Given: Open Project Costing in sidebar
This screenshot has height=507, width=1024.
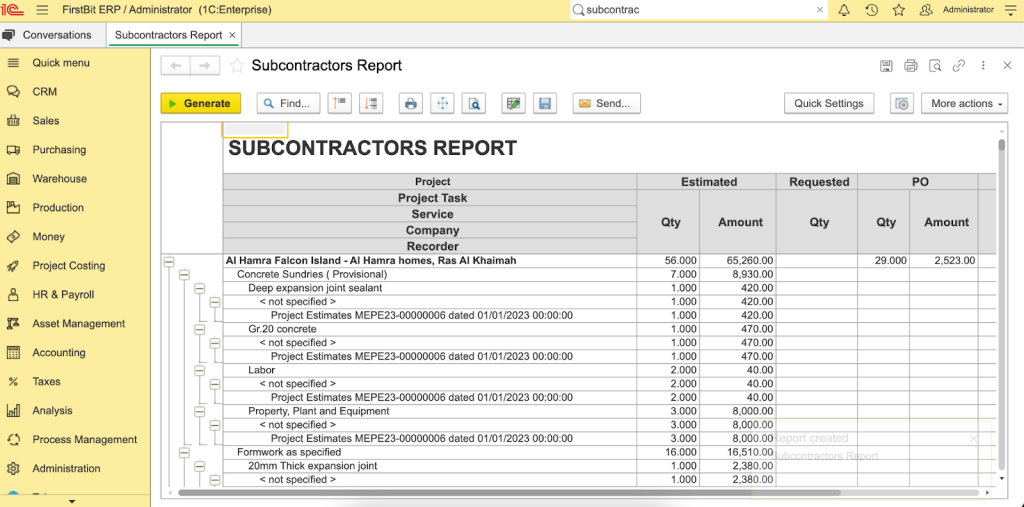Looking at the screenshot, I should click(x=68, y=266).
